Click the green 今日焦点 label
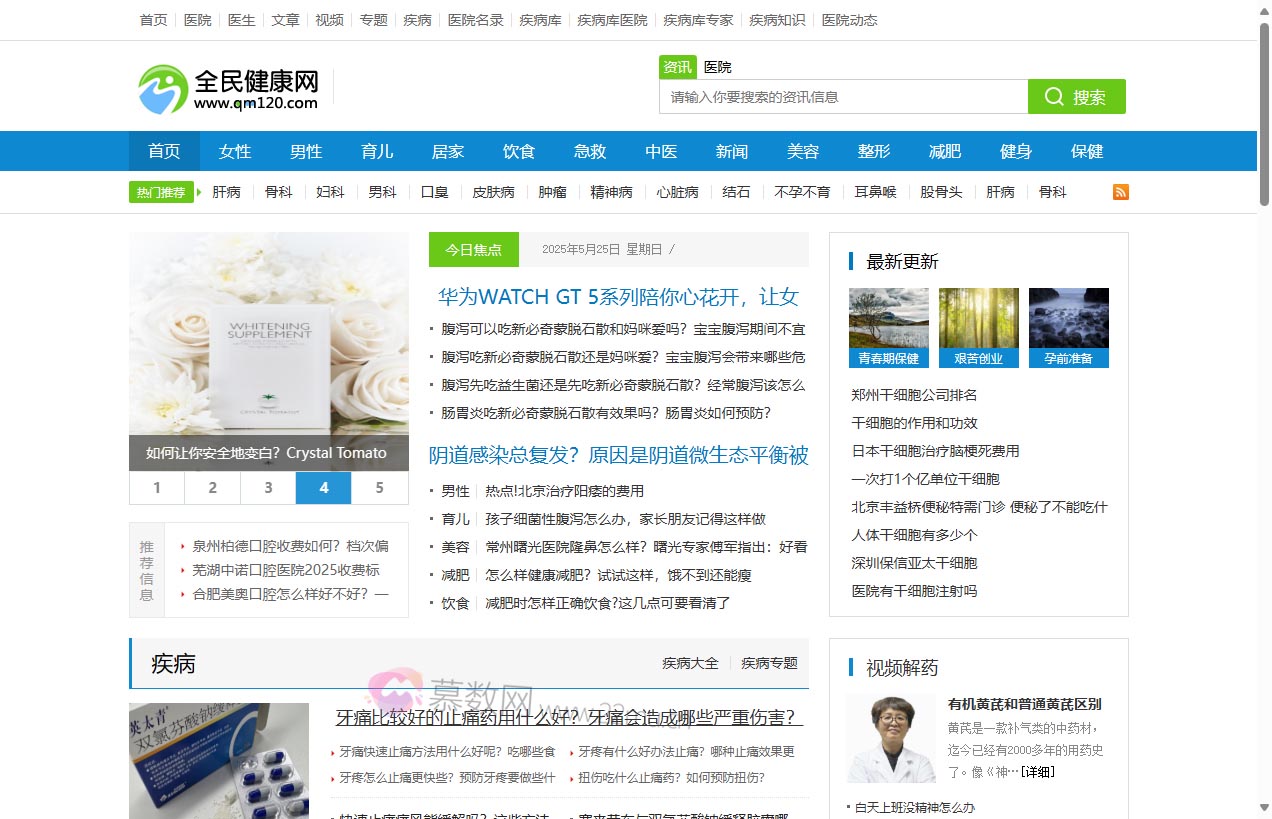 [x=473, y=249]
